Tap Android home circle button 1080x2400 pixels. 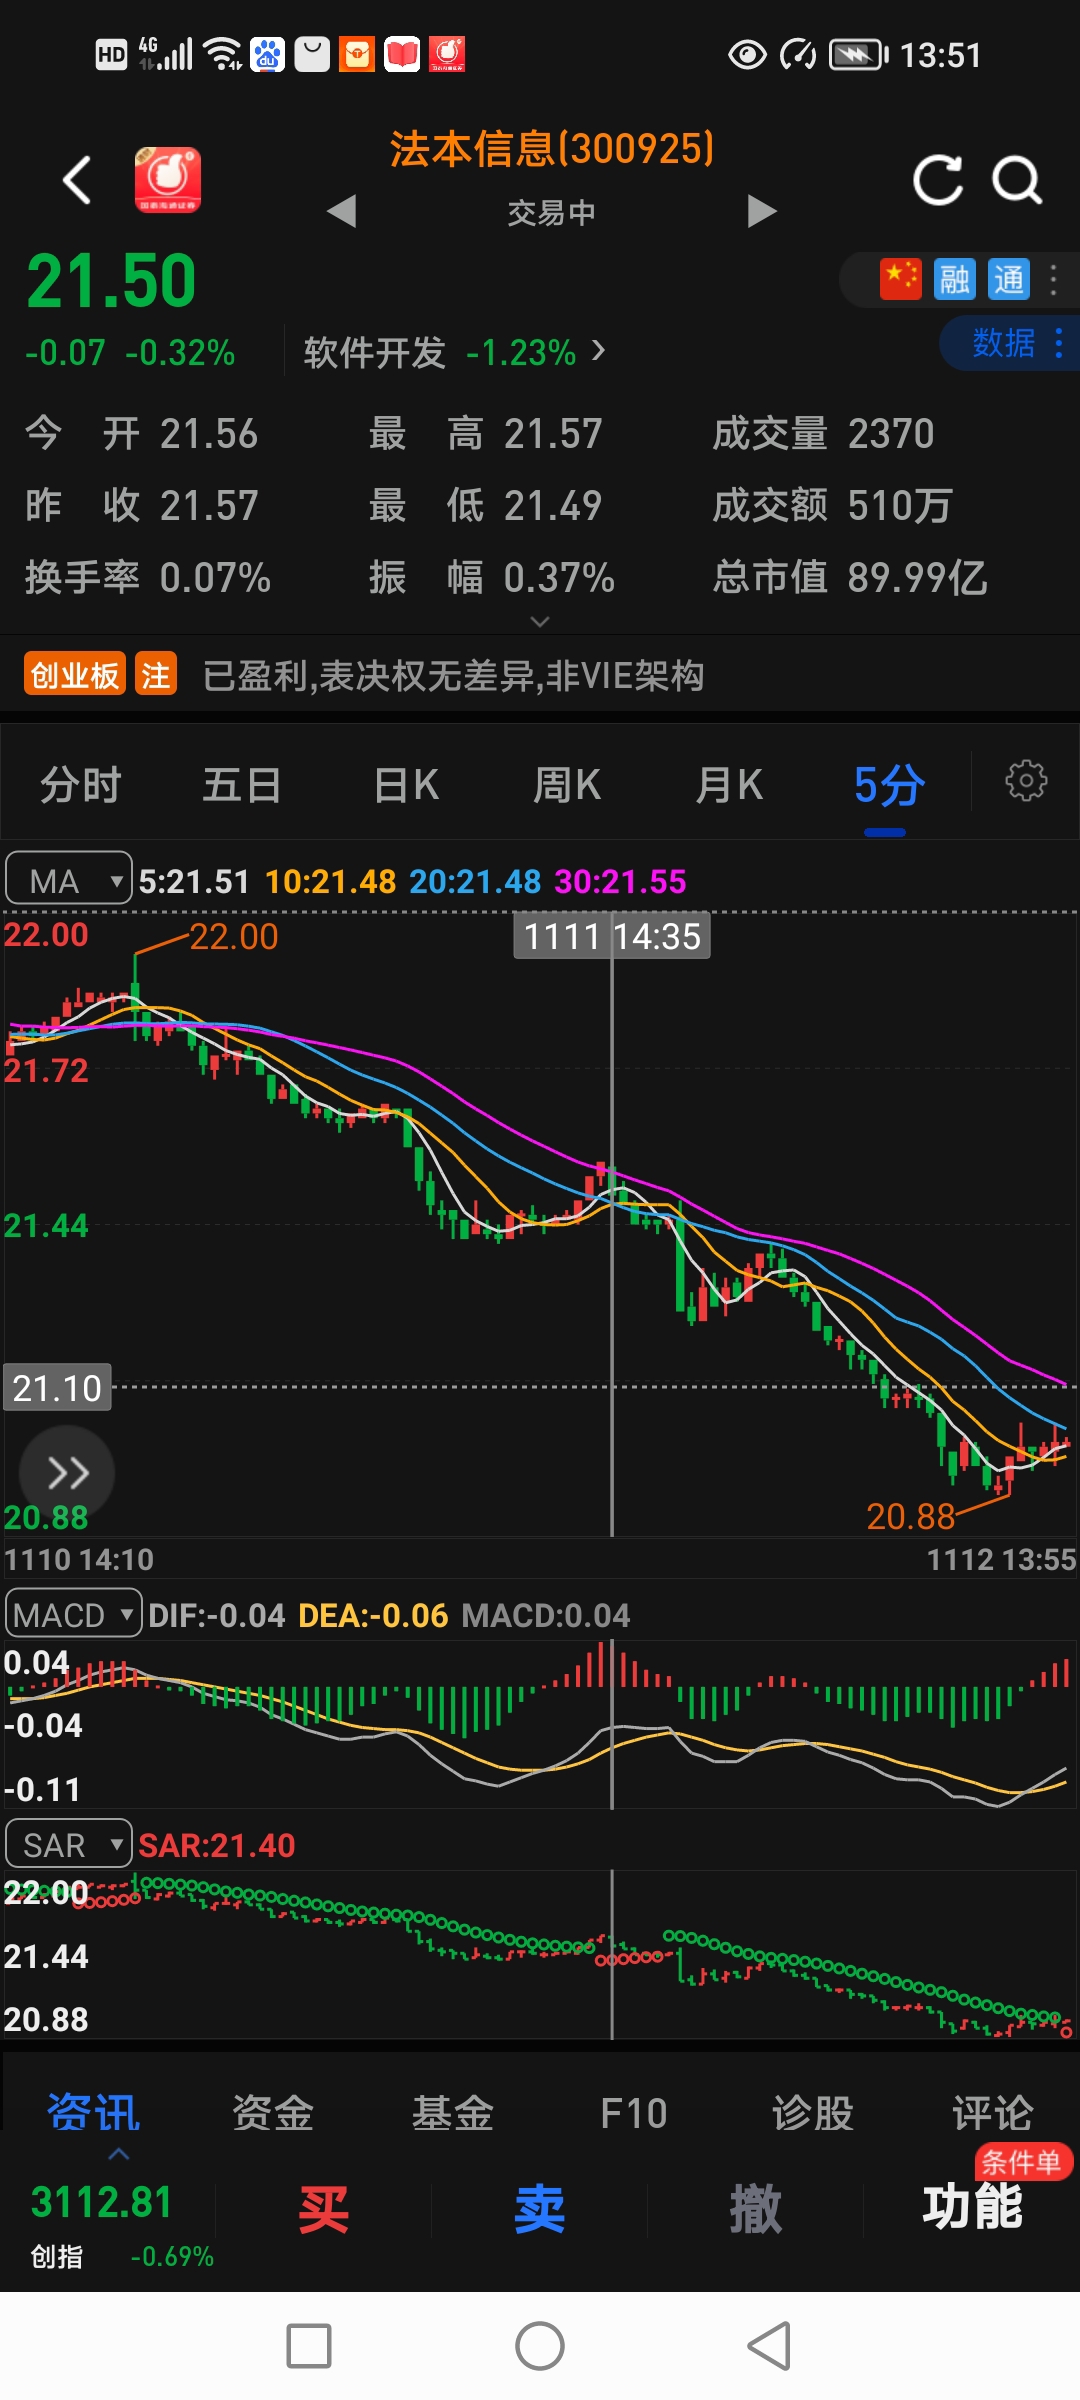540,2346
